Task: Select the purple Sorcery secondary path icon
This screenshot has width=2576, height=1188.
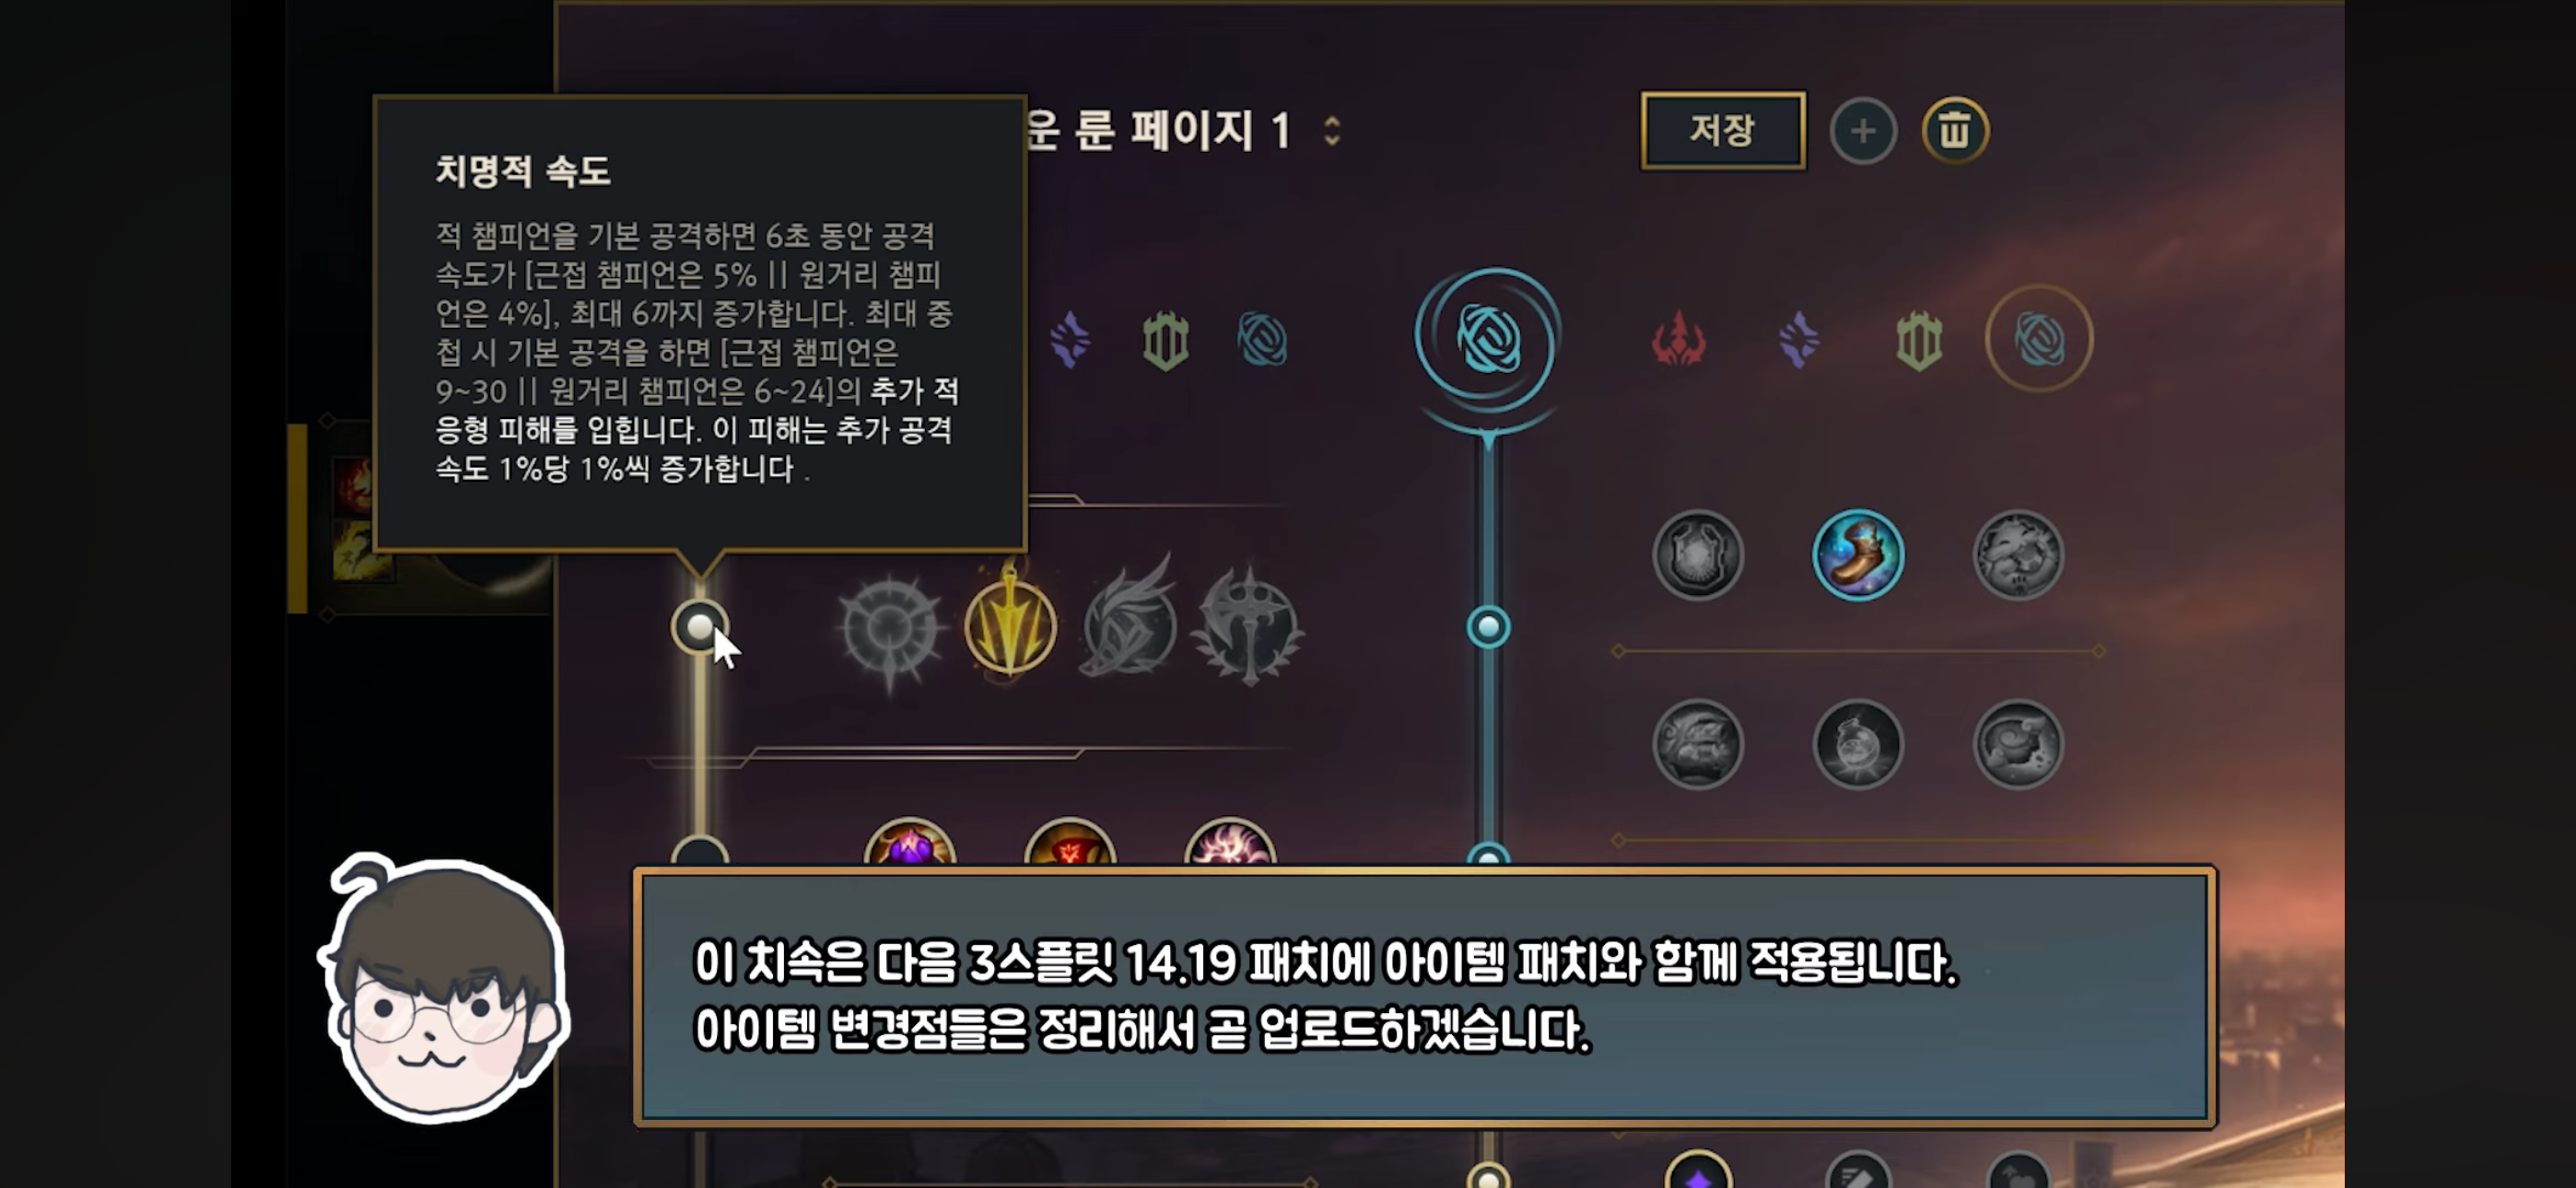Action: (1799, 339)
